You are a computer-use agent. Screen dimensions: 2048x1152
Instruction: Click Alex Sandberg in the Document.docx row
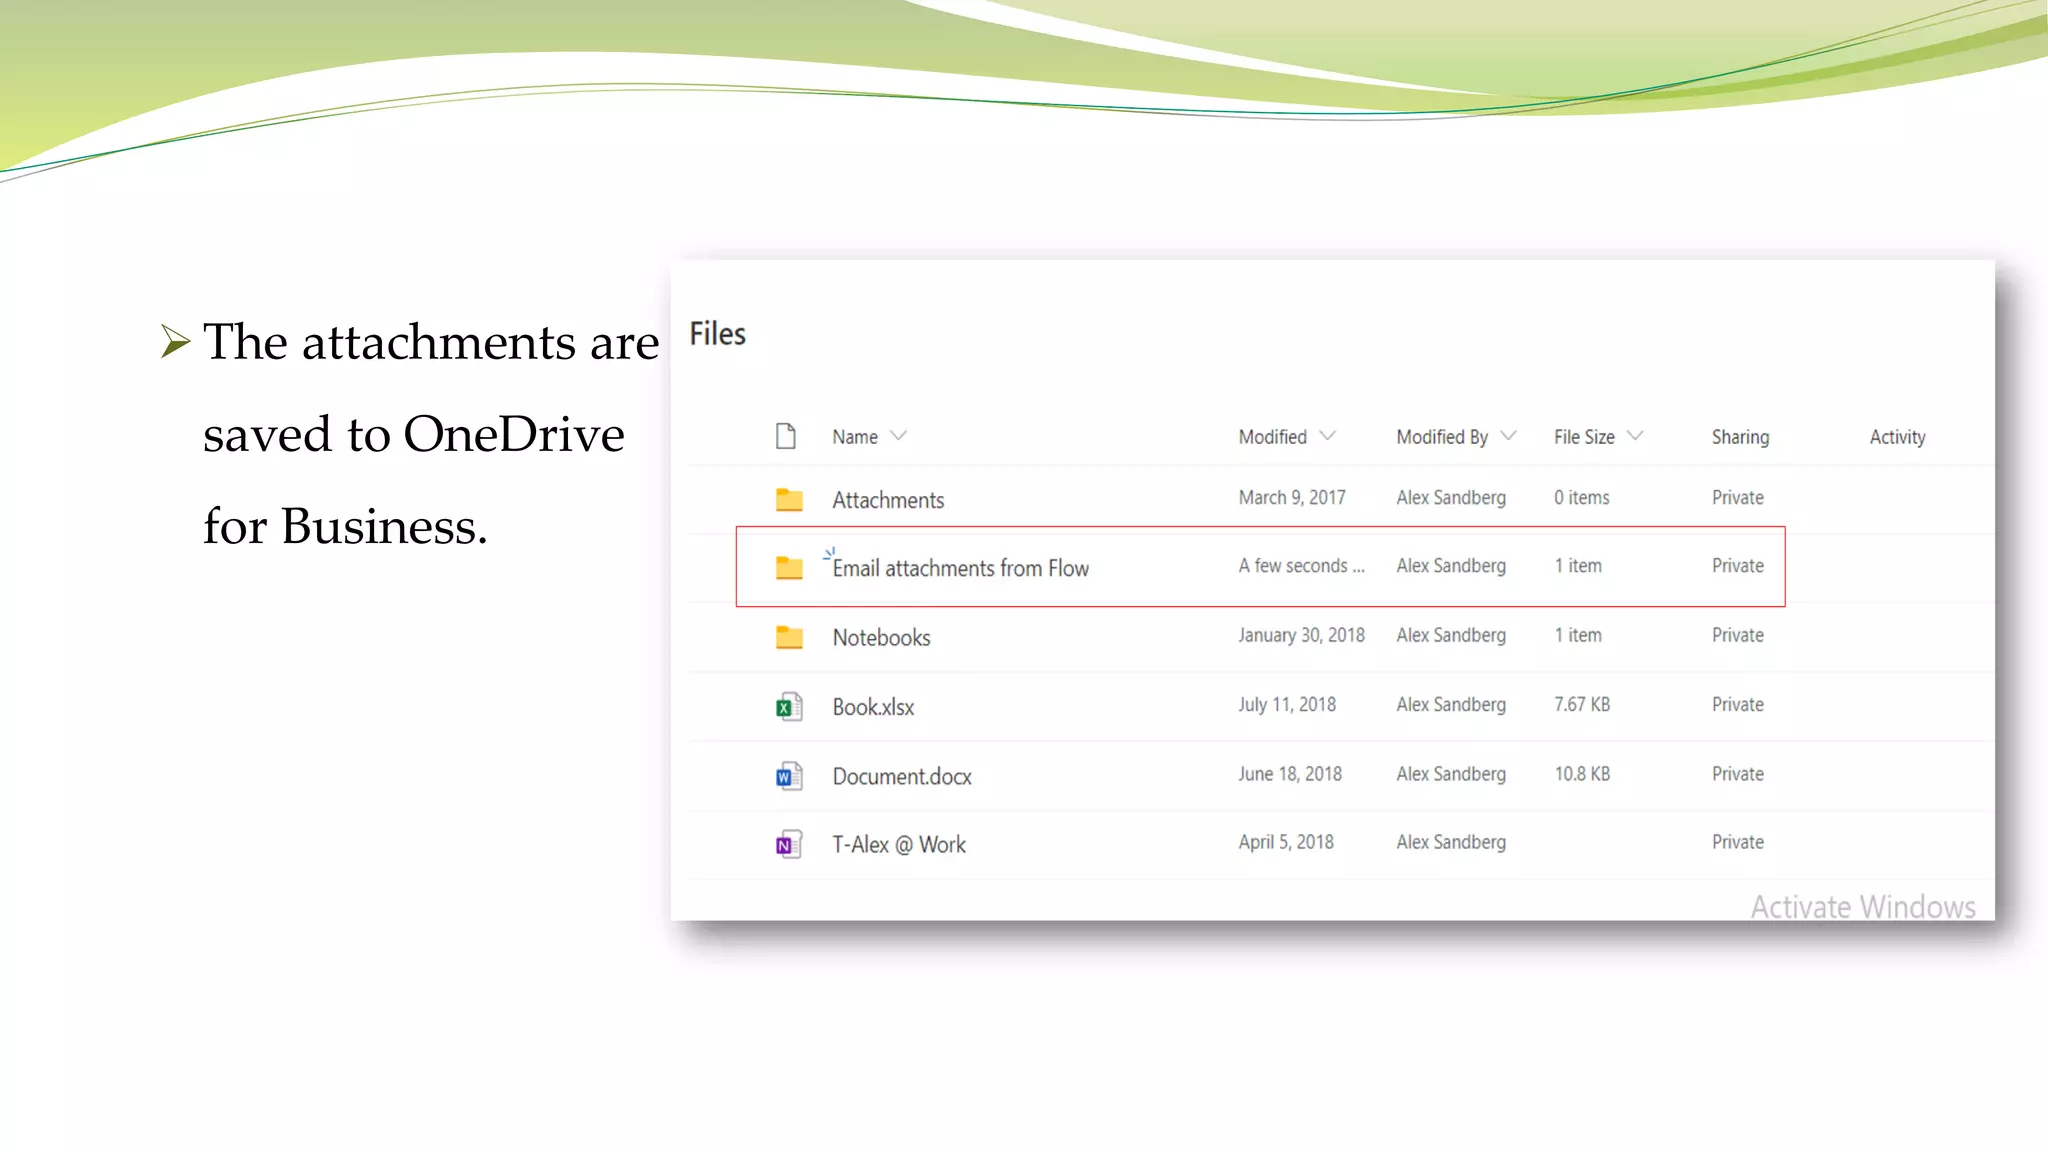point(1451,774)
